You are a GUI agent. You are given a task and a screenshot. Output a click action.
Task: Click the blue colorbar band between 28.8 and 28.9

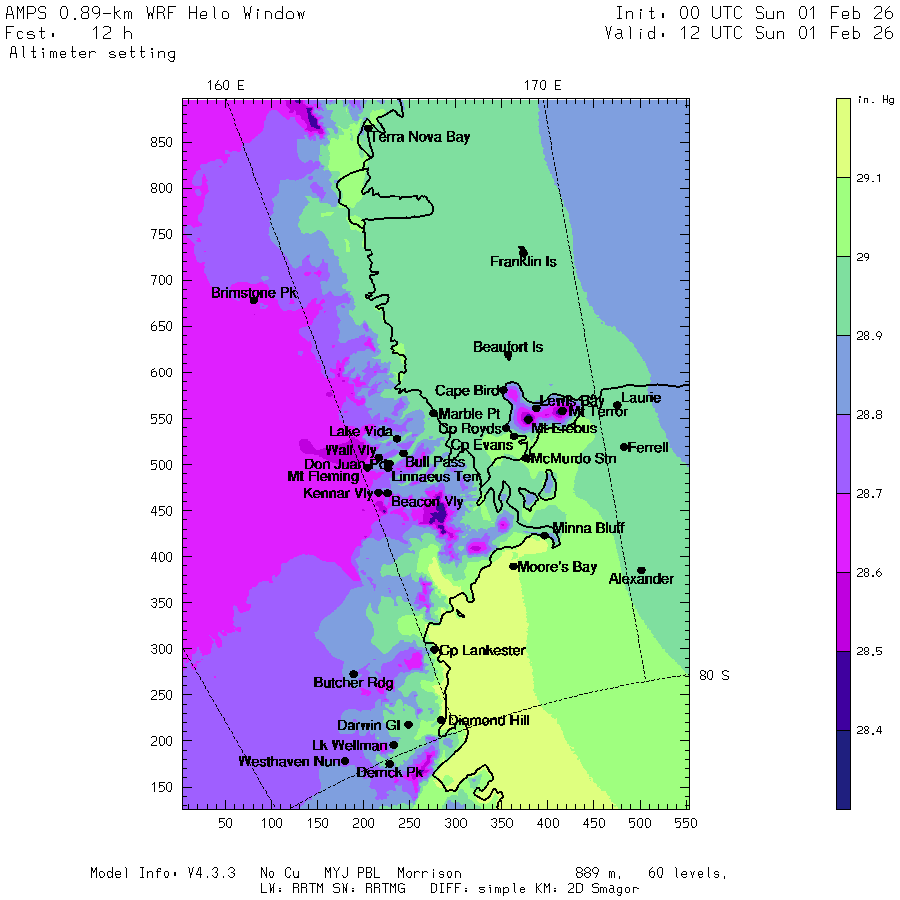843,375
